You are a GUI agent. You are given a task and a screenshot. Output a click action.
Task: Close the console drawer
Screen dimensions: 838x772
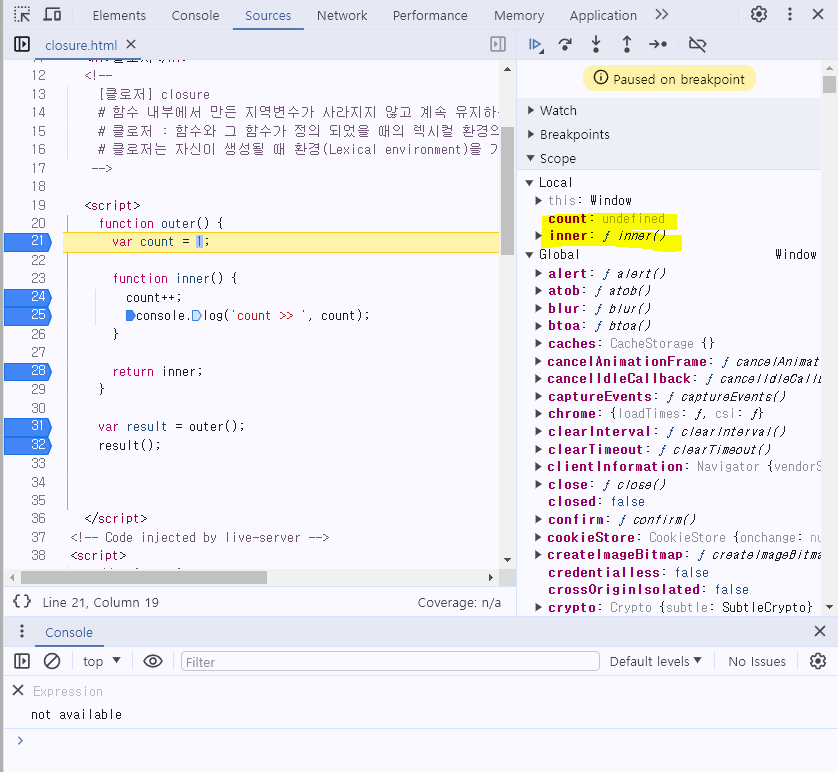(x=819, y=631)
